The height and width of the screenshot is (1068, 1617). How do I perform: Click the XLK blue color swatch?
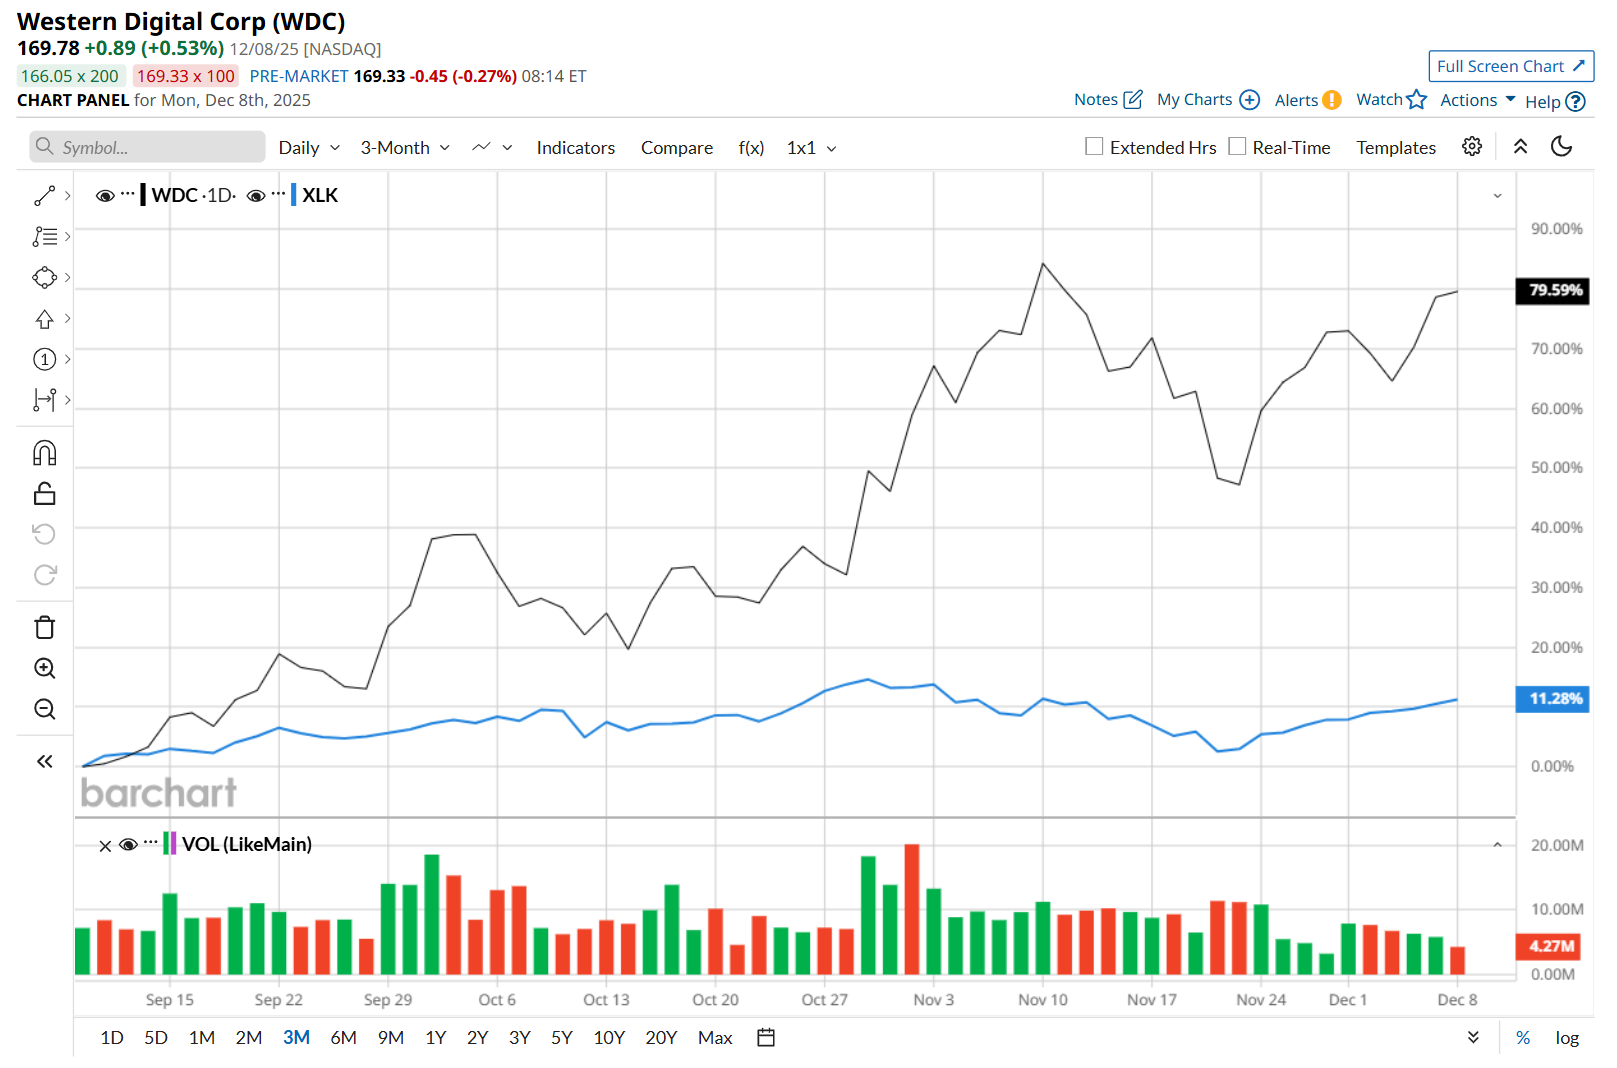click(x=293, y=195)
